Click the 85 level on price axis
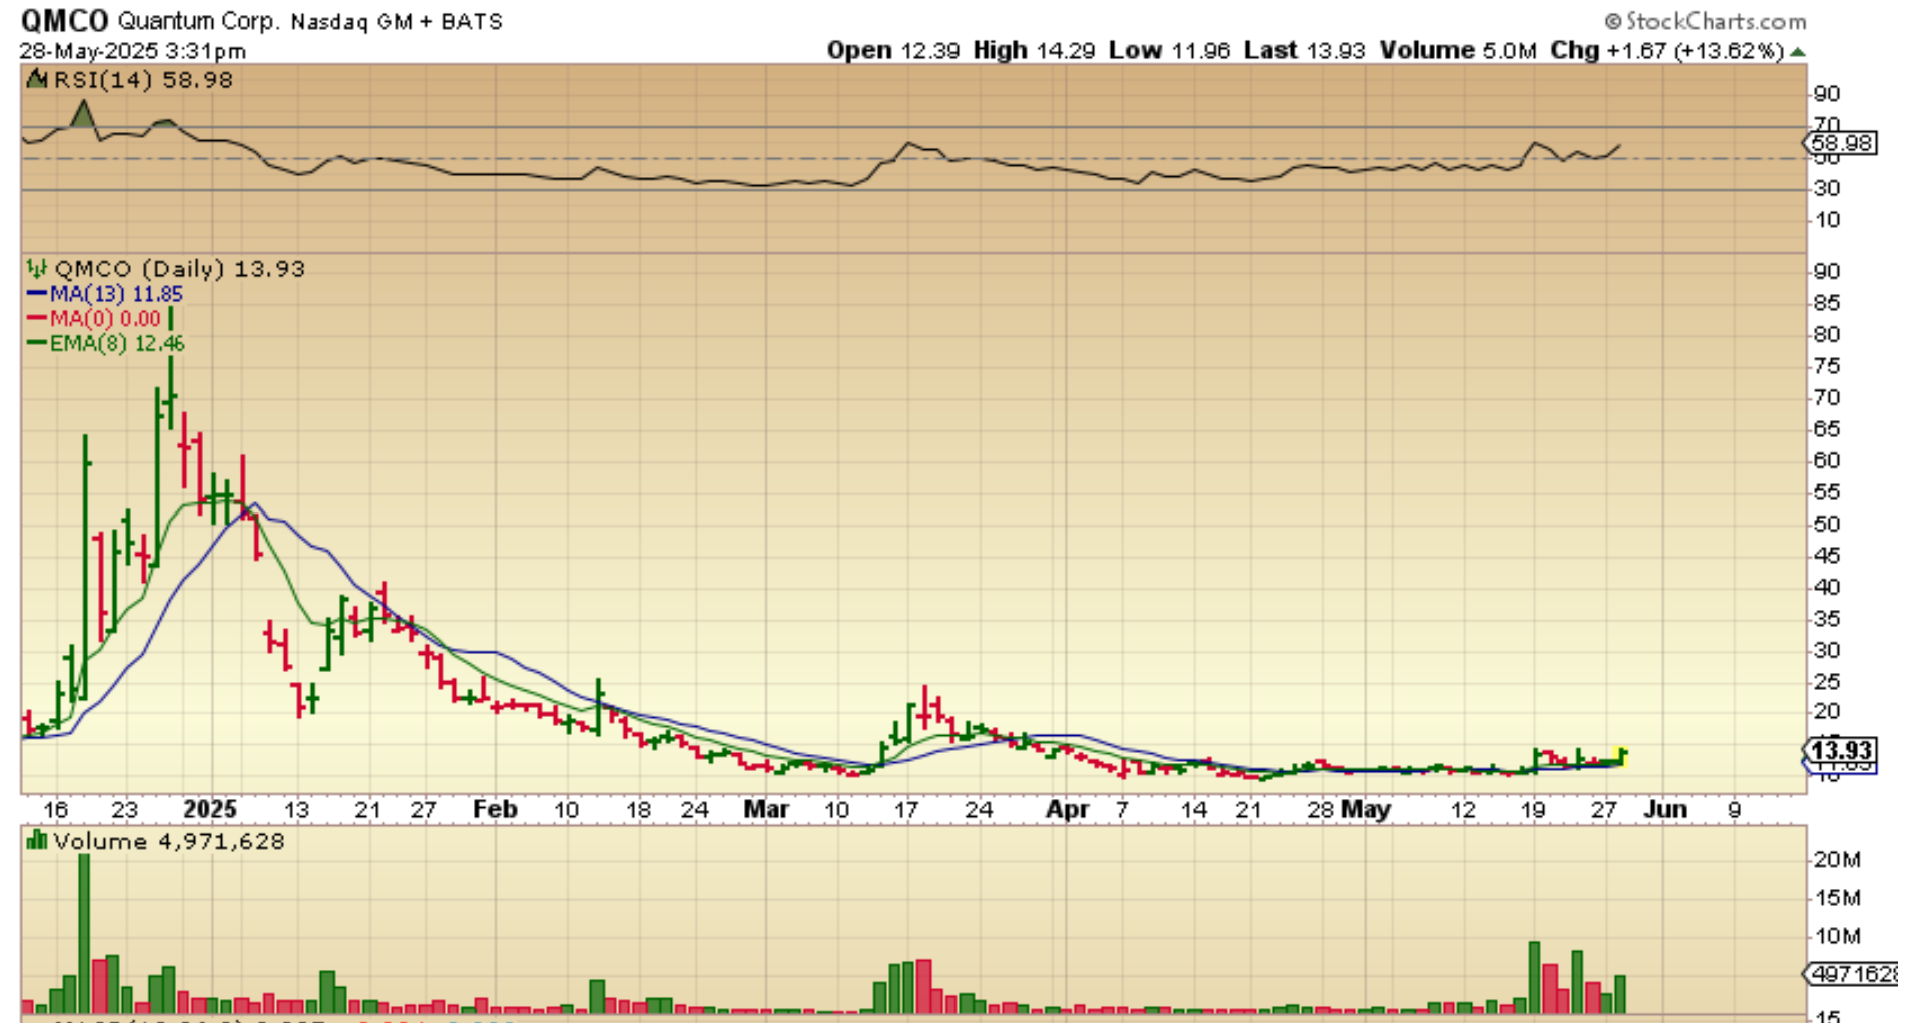1905x1023 pixels. [x=1827, y=303]
